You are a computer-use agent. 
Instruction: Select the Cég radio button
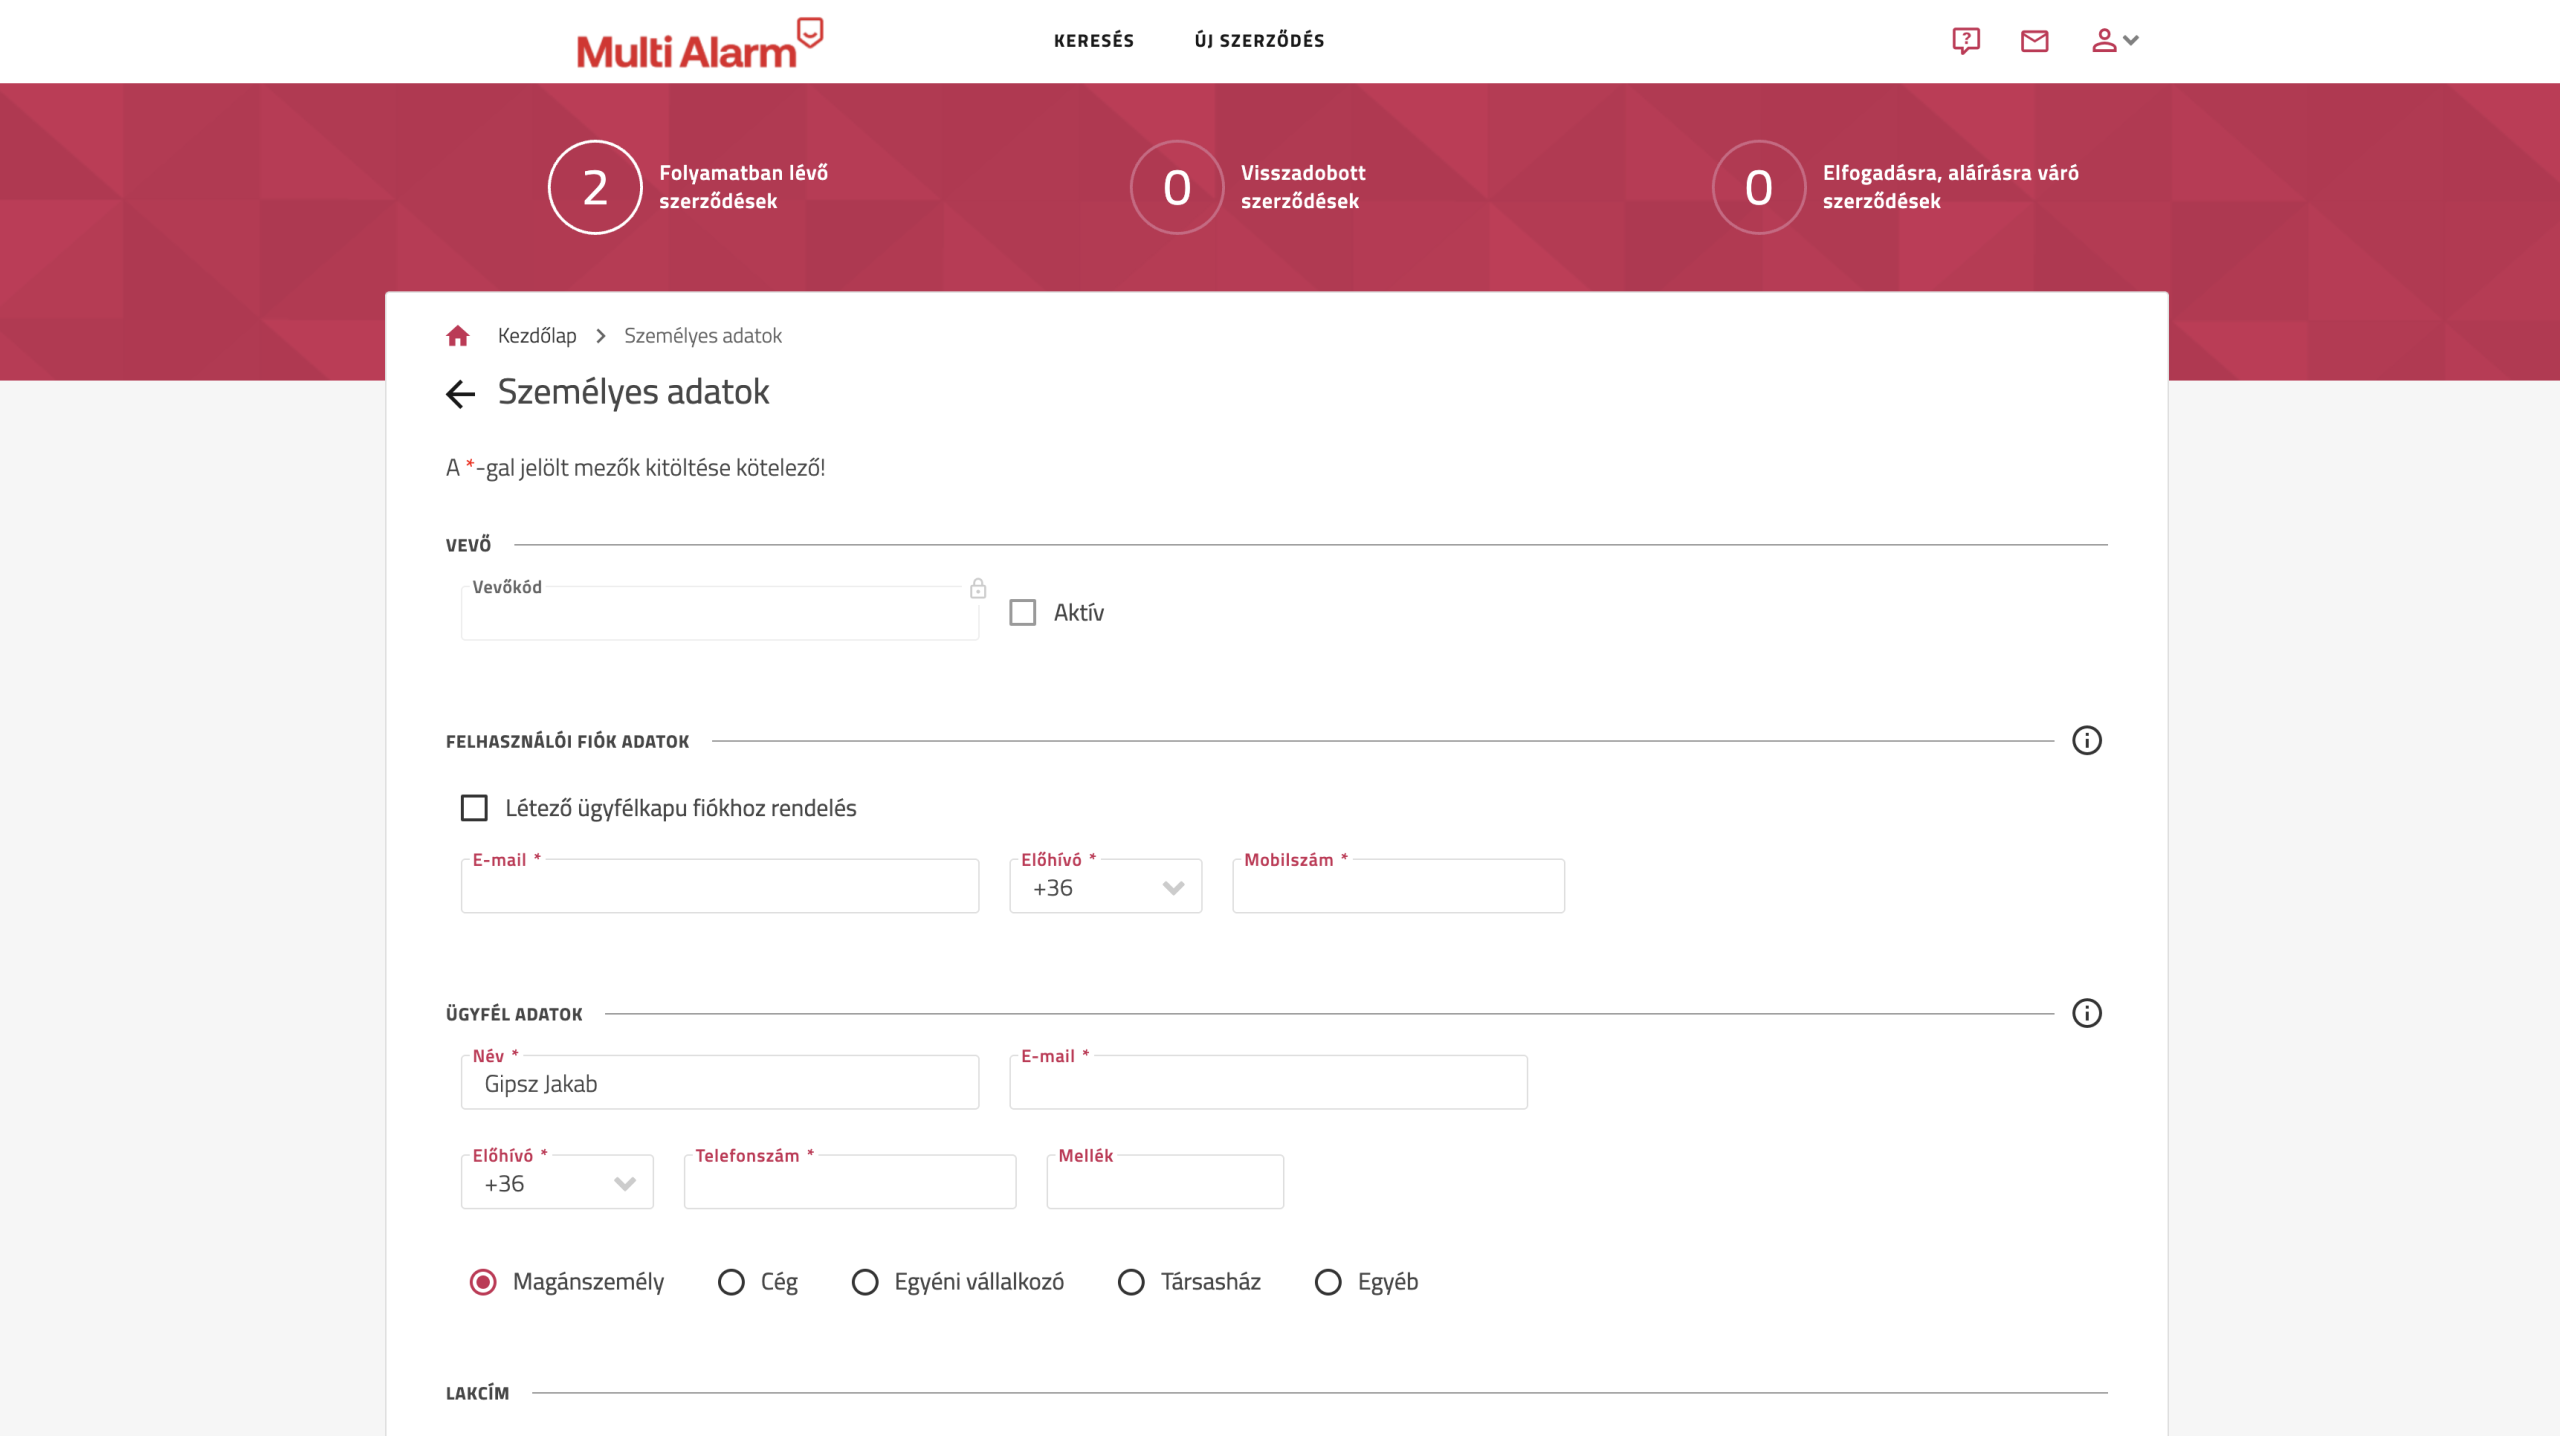[731, 1282]
